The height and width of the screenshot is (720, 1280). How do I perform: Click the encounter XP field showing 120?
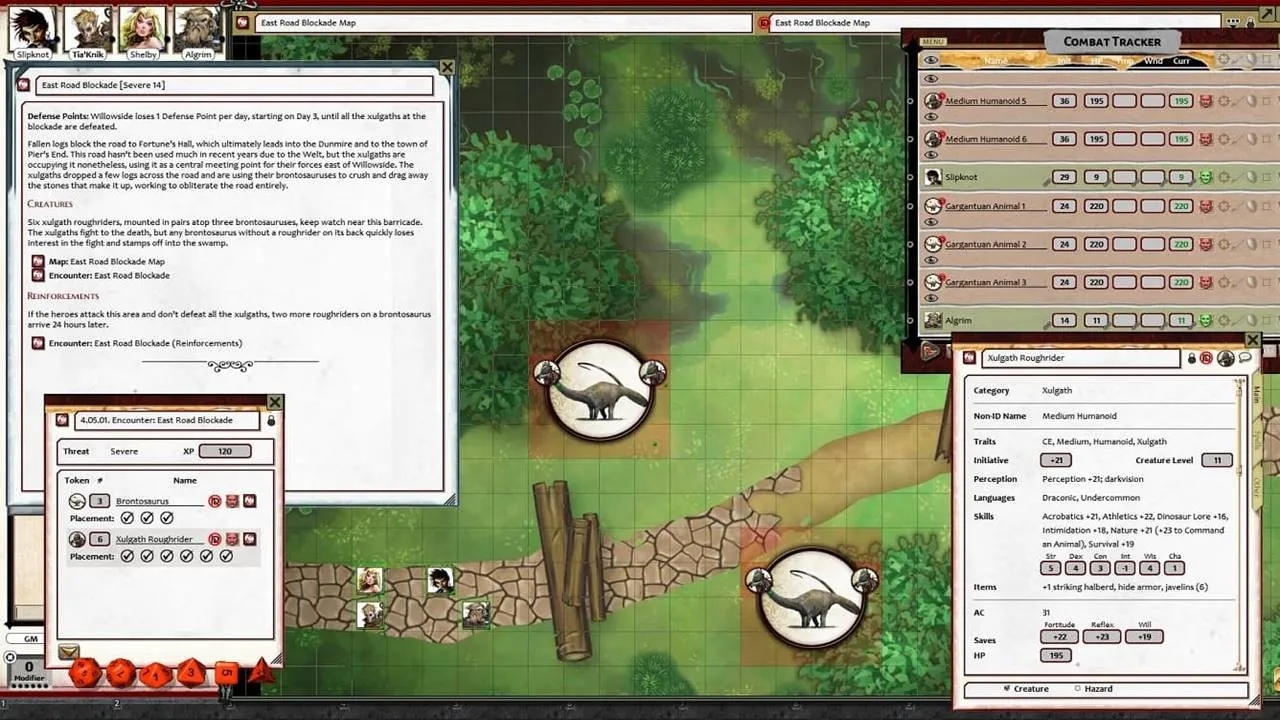(x=225, y=451)
